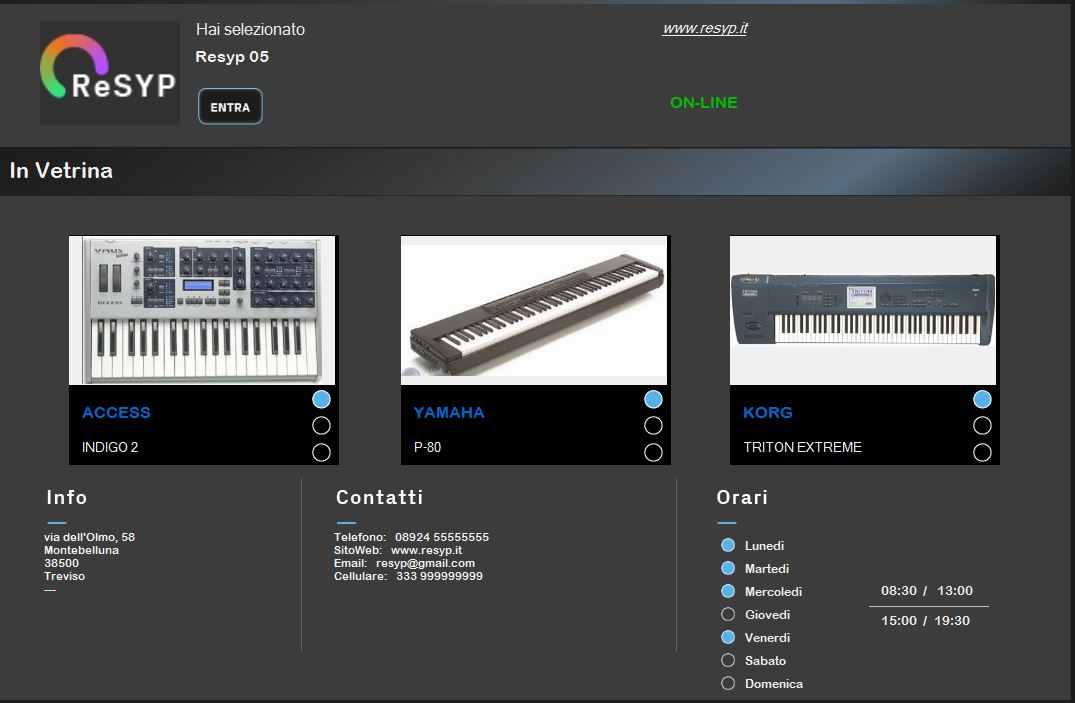Open the Yamaha P-80 piano image
The image size is (1075, 703).
click(534, 310)
